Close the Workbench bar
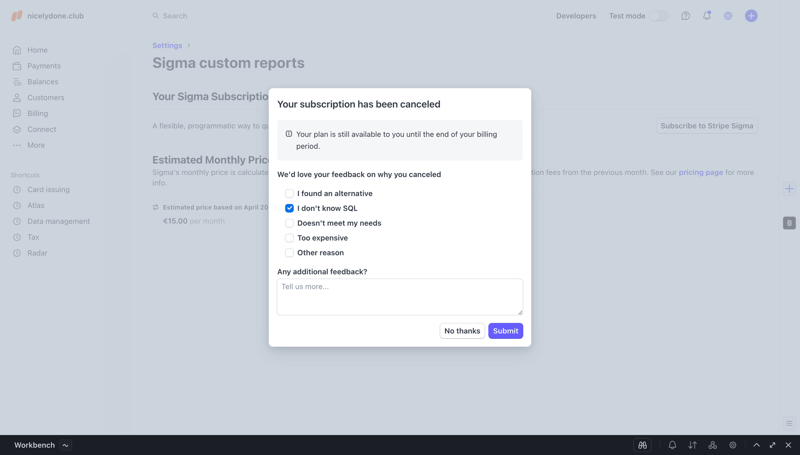The width and height of the screenshot is (800, 455). (x=788, y=445)
